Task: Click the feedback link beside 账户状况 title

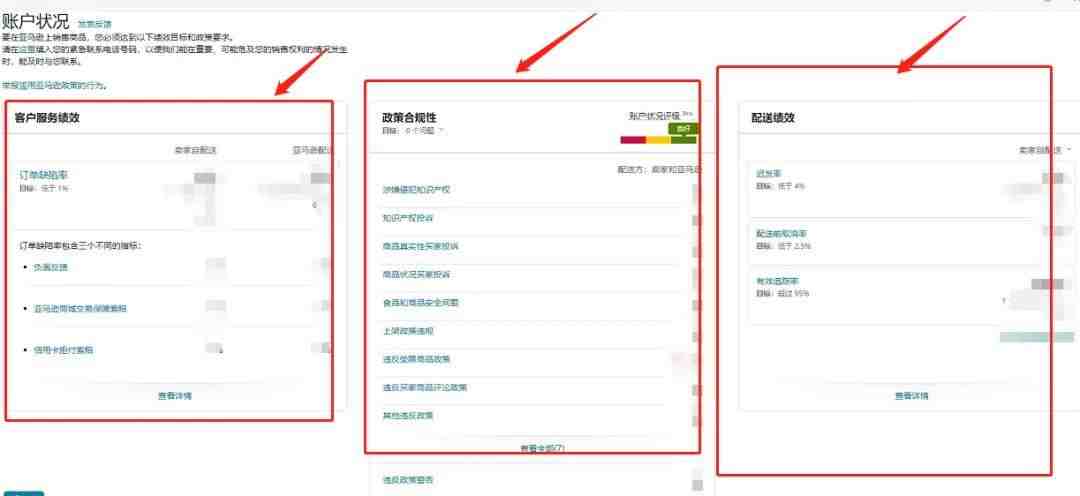Action: pos(94,24)
